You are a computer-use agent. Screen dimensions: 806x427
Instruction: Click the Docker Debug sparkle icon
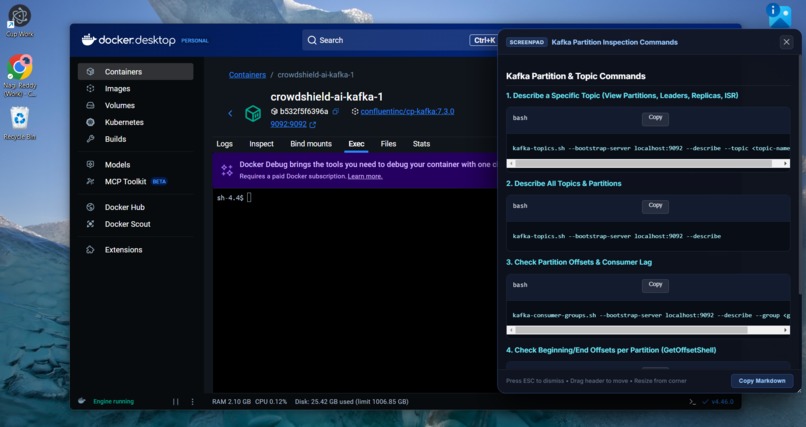(x=227, y=170)
